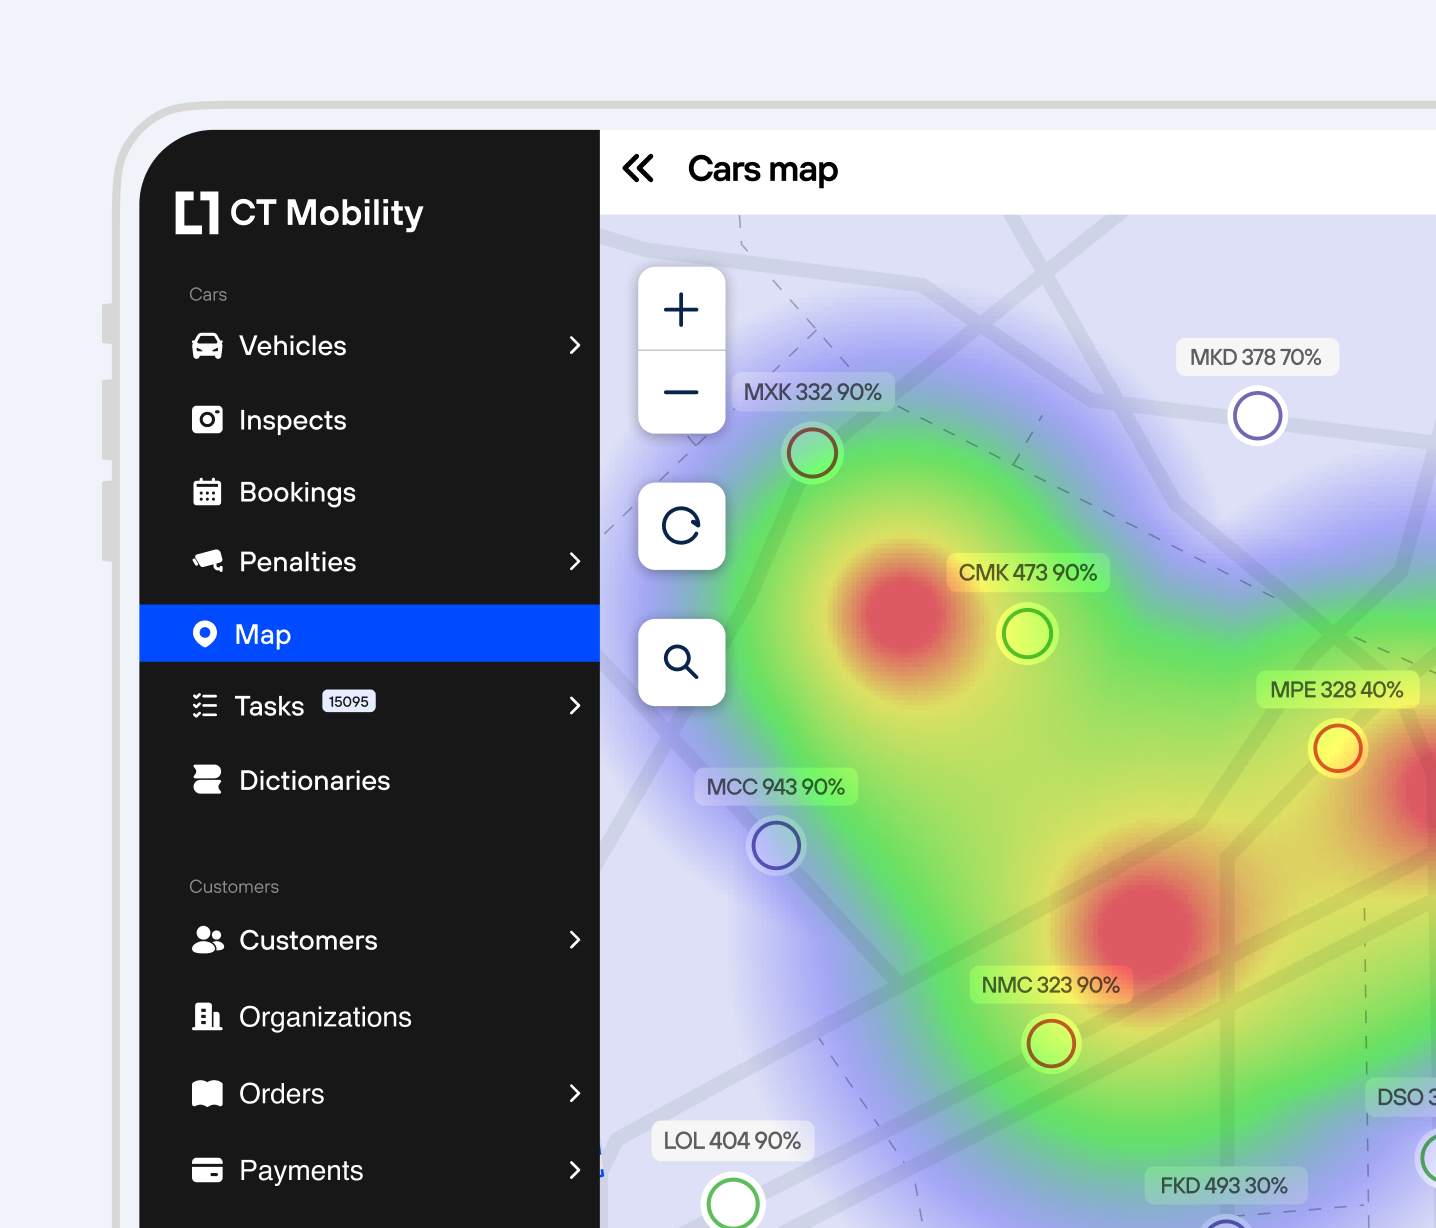1436x1228 pixels.
Task: Click the Penalties camera icon
Action: tap(208, 561)
